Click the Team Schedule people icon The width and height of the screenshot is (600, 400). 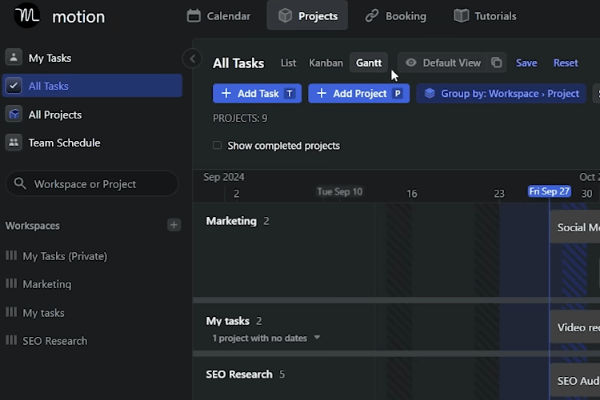[x=14, y=143]
